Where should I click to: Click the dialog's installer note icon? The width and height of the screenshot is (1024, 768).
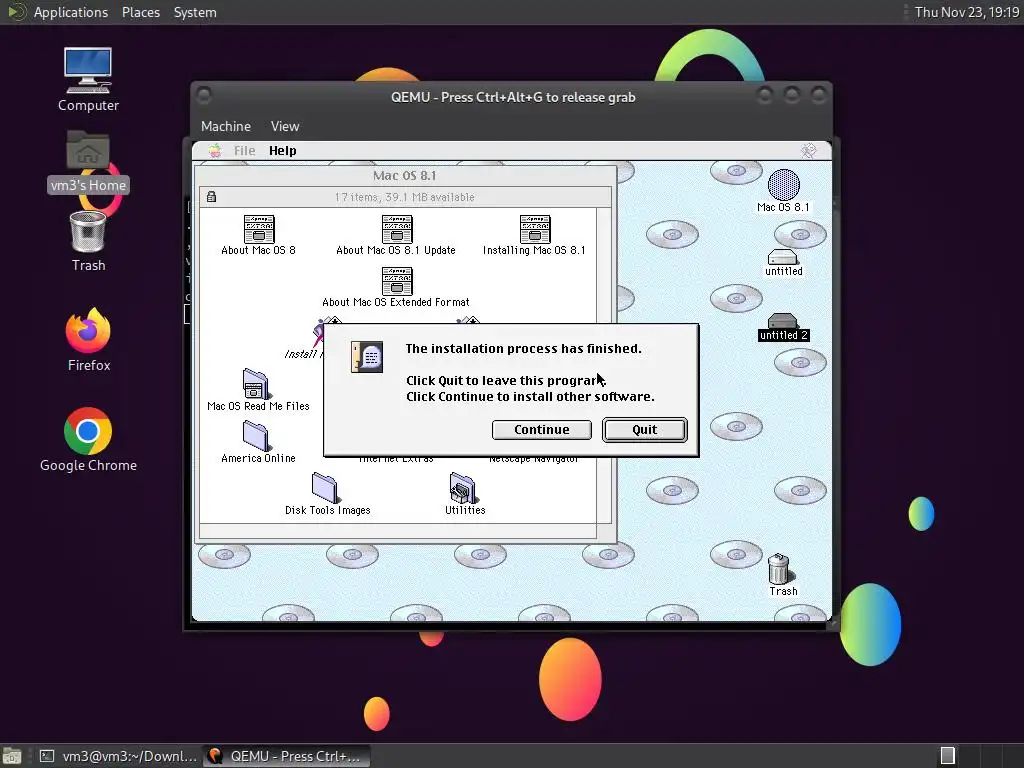coord(366,357)
